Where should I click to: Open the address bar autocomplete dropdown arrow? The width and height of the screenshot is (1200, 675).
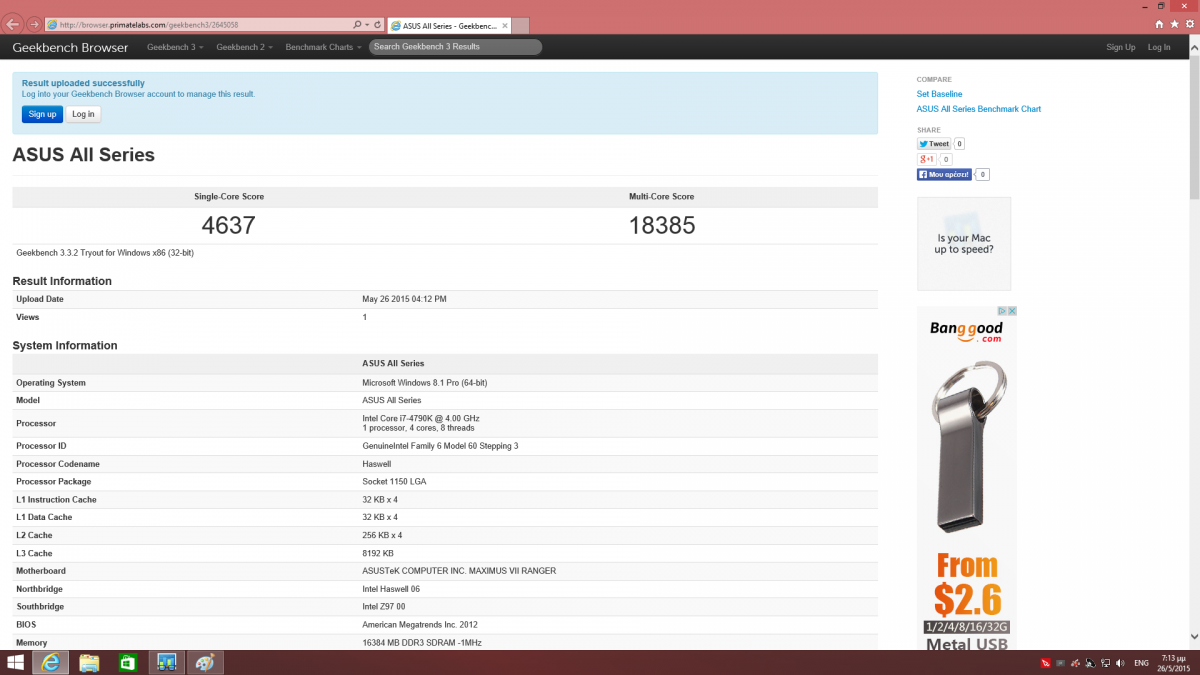367,24
